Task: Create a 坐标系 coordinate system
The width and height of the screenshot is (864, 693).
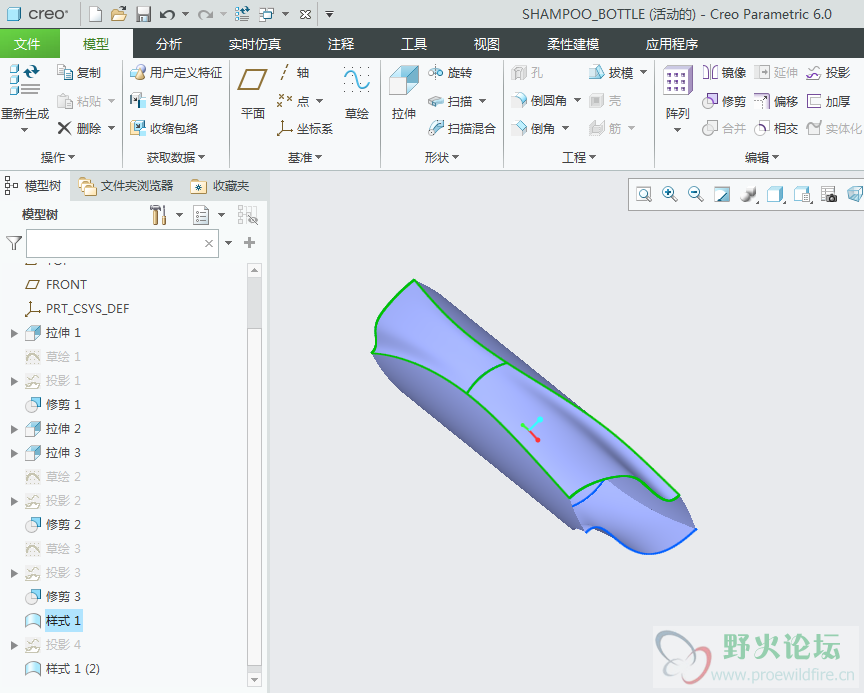Action: coord(305,128)
